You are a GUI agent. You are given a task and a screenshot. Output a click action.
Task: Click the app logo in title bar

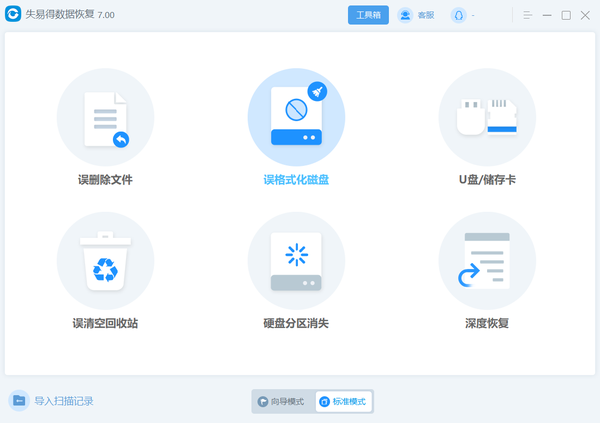(13, 14)
